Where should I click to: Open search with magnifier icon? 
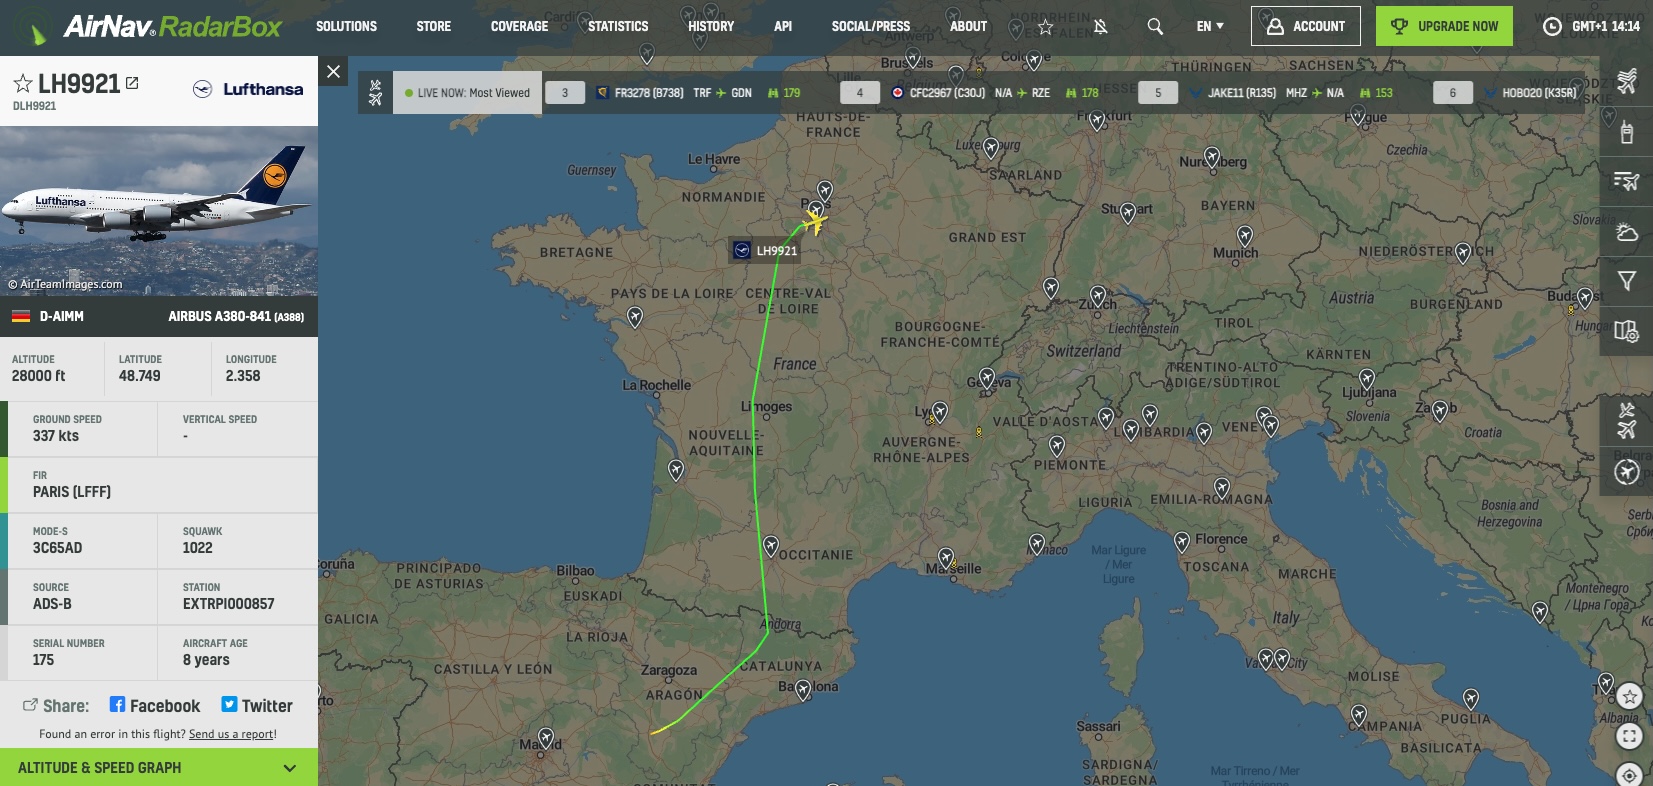[x=1155, y=27]
